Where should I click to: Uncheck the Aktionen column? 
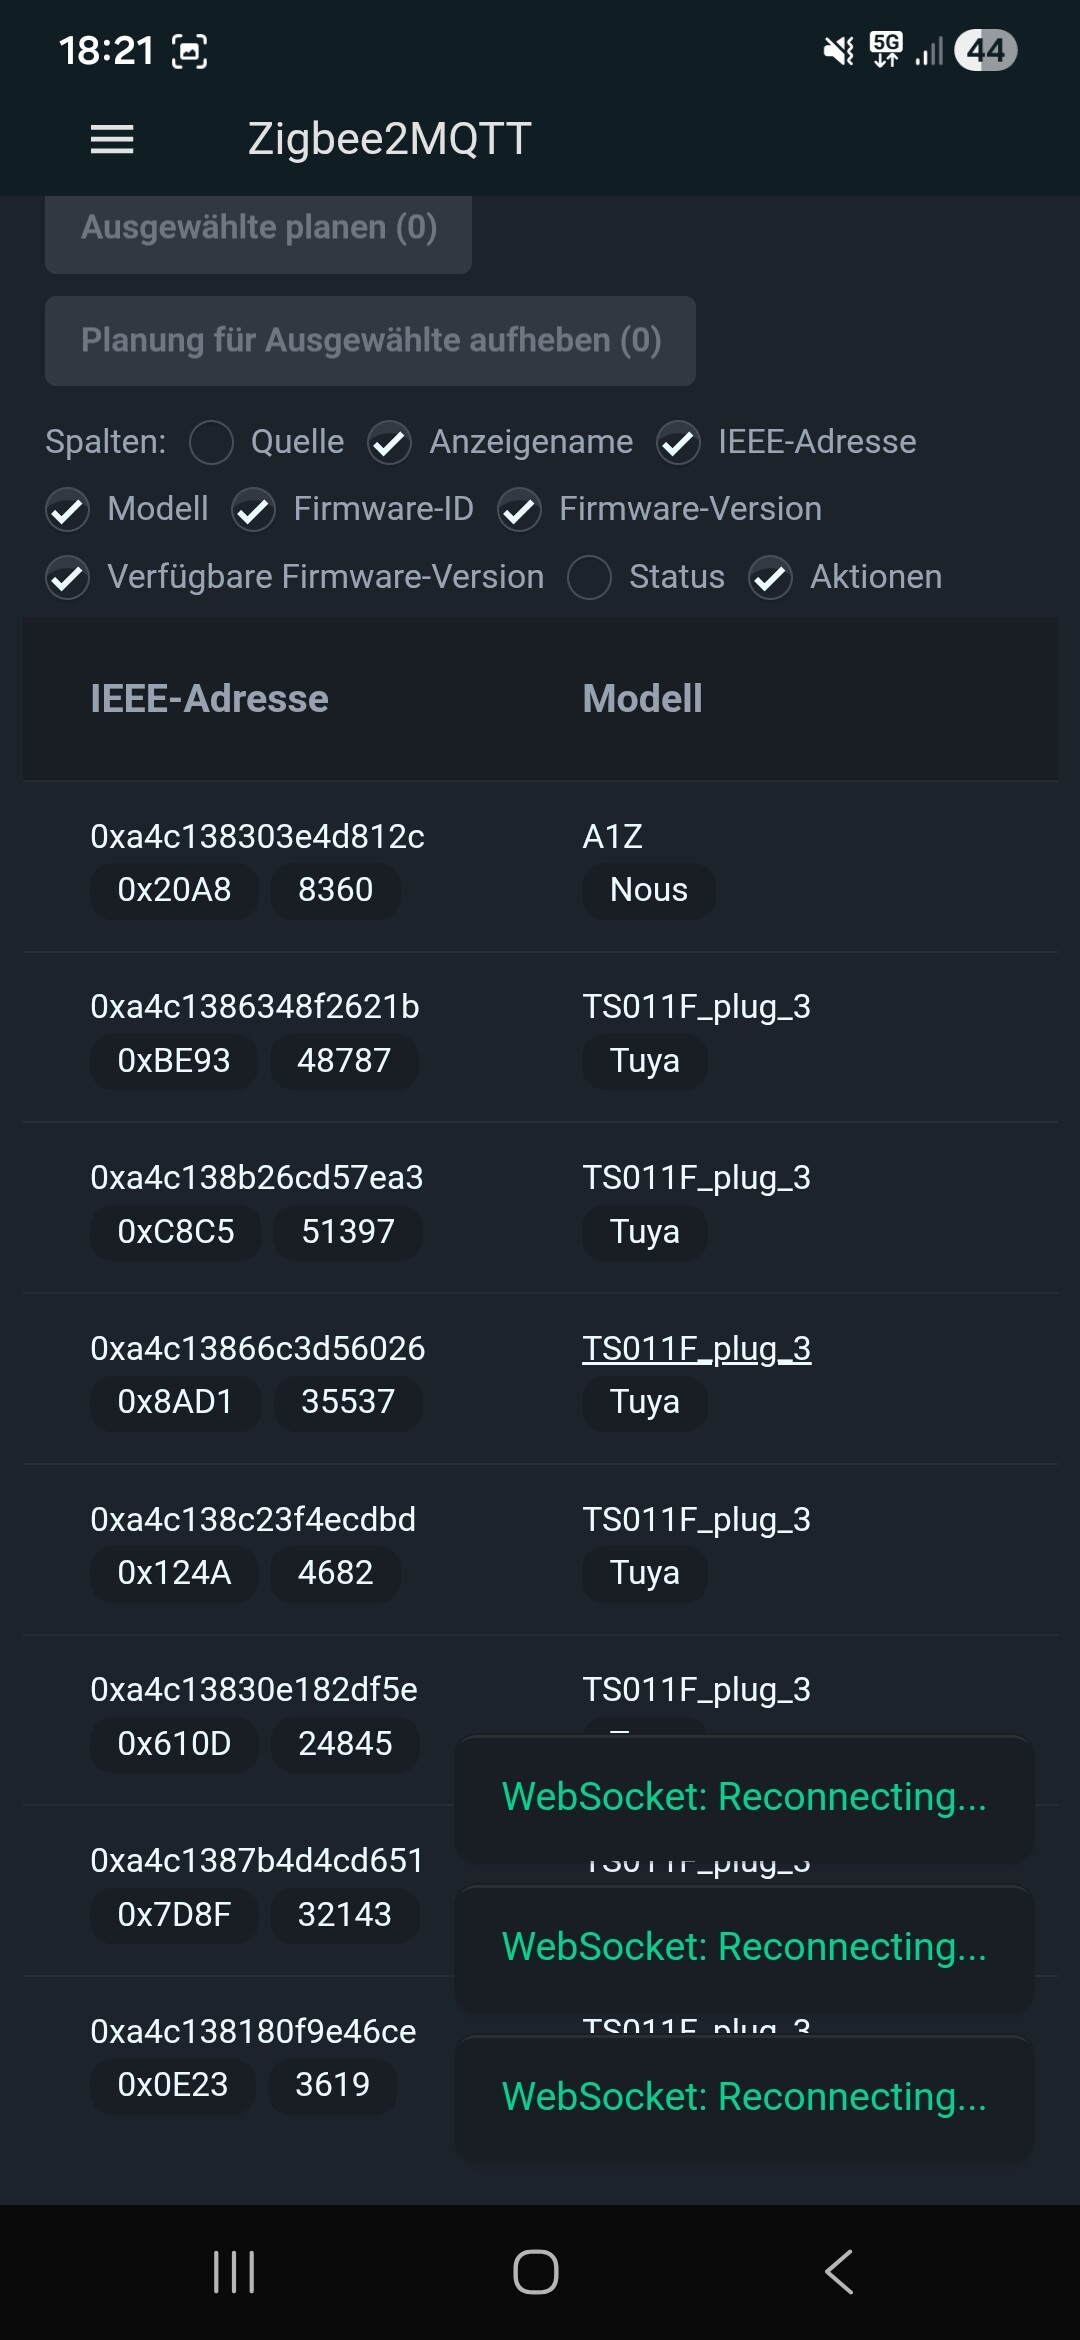coord(771,577)
